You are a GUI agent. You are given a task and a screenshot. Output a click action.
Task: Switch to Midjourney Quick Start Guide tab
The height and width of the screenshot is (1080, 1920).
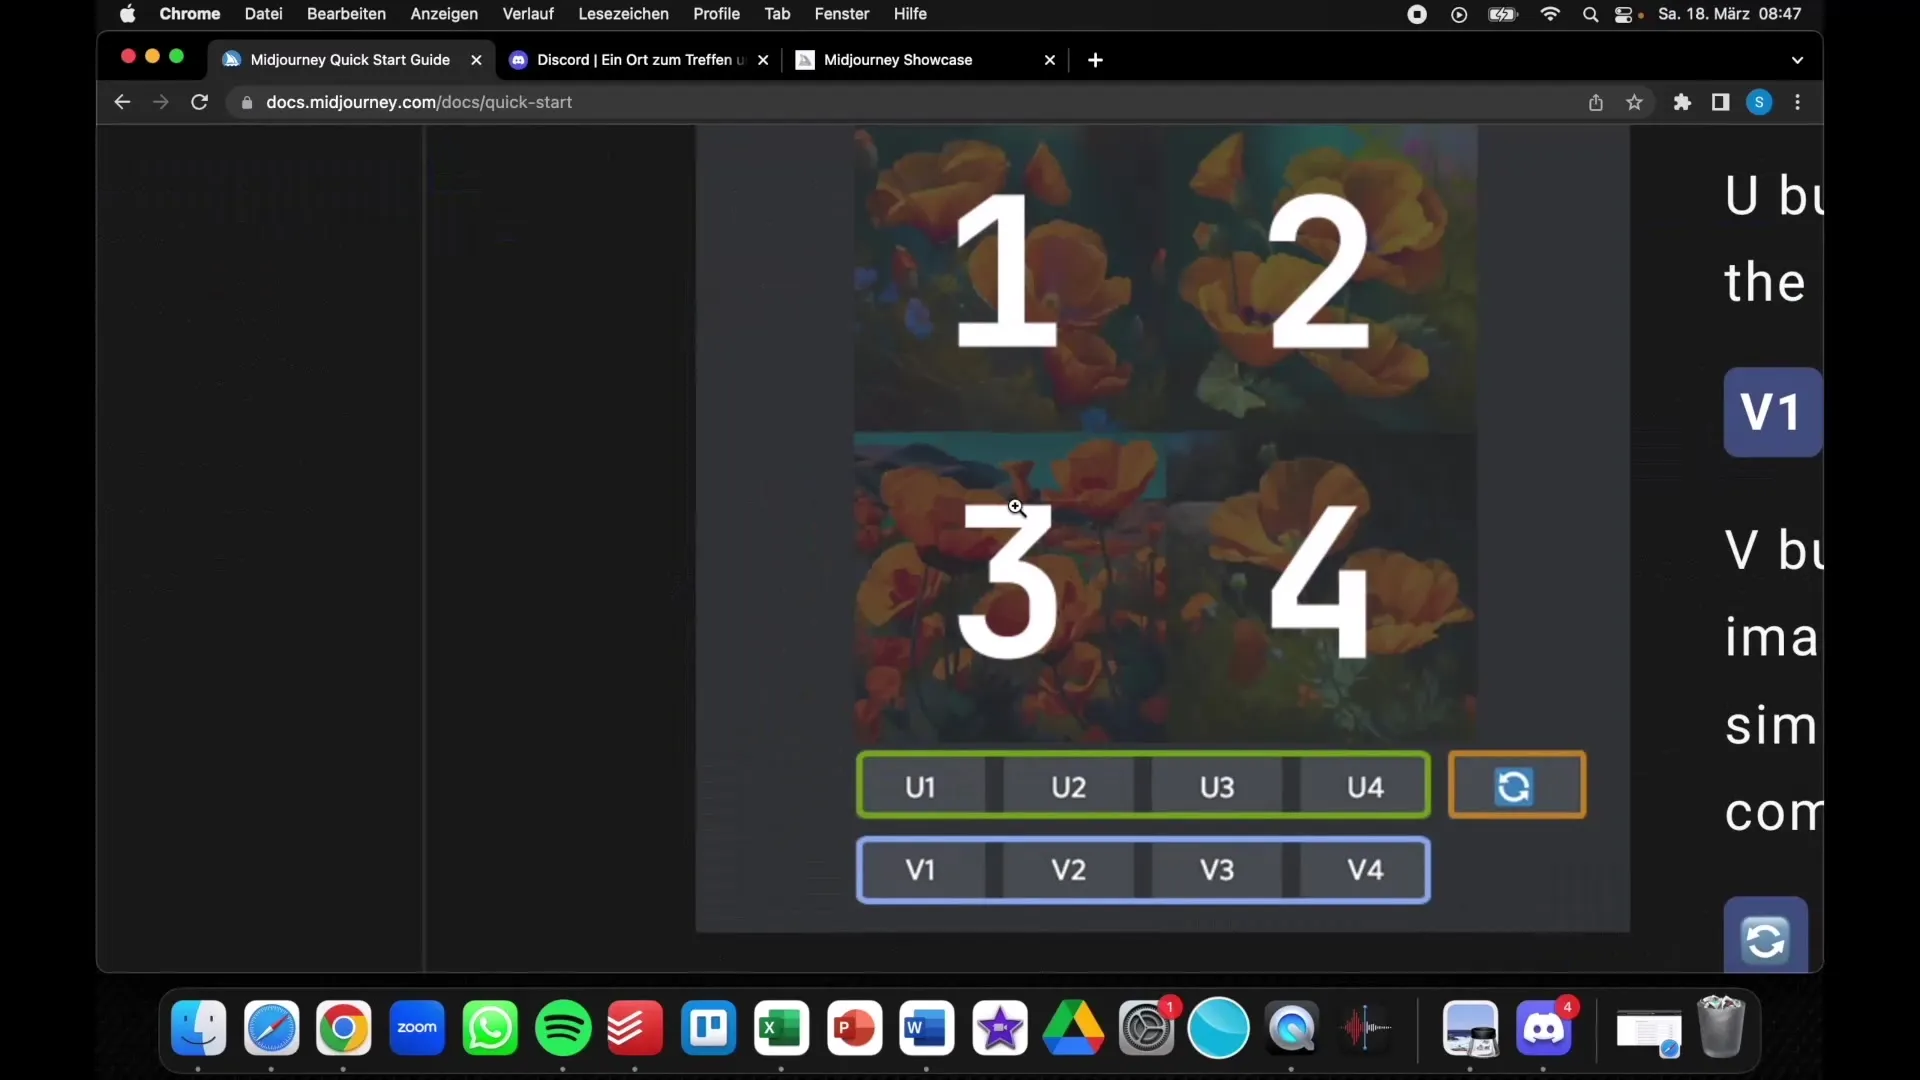pos(350,60)
